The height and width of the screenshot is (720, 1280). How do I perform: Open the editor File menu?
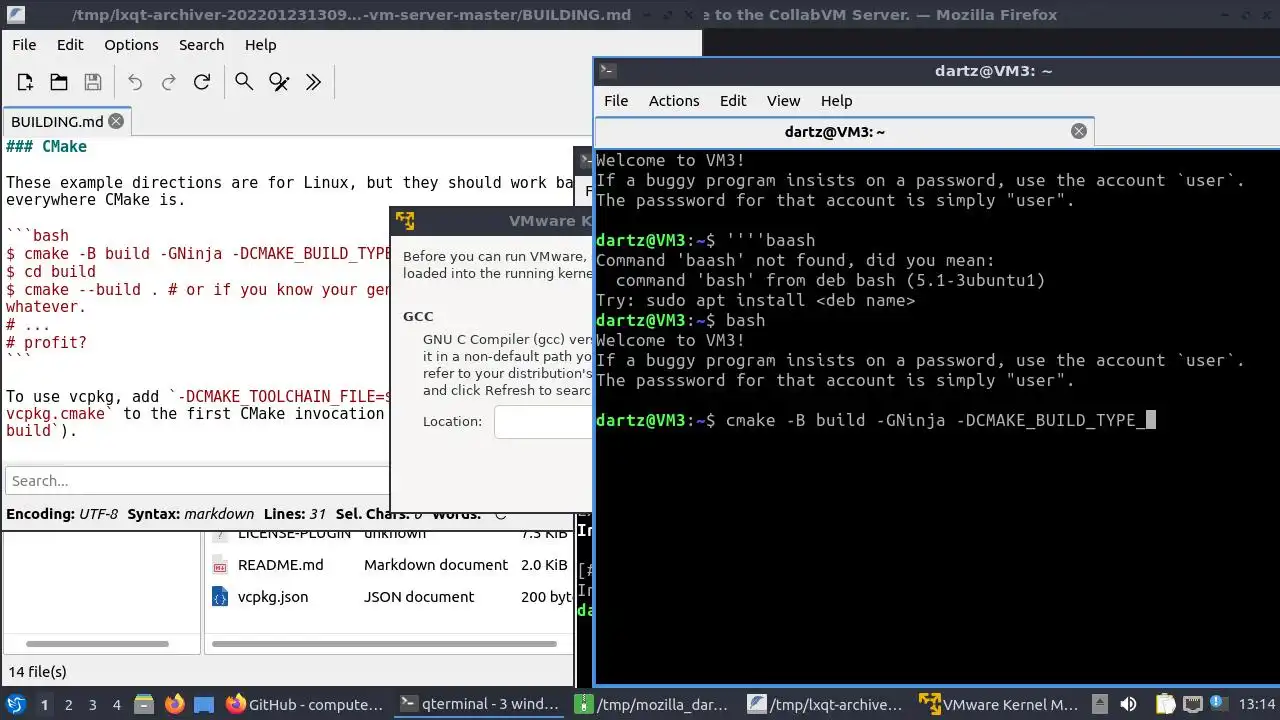tap(24, 45)
